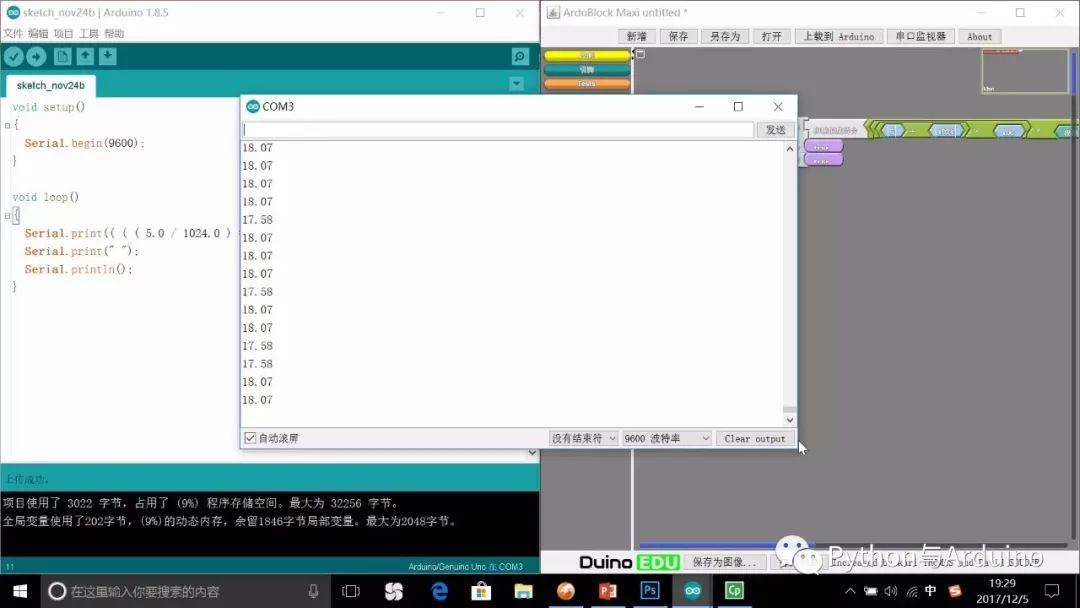Viewport: 1080px width, 608px height.
Task: Select the upper purple block in ArduBlock canvas
Action: pyautogui.click(x=823, y=147)
